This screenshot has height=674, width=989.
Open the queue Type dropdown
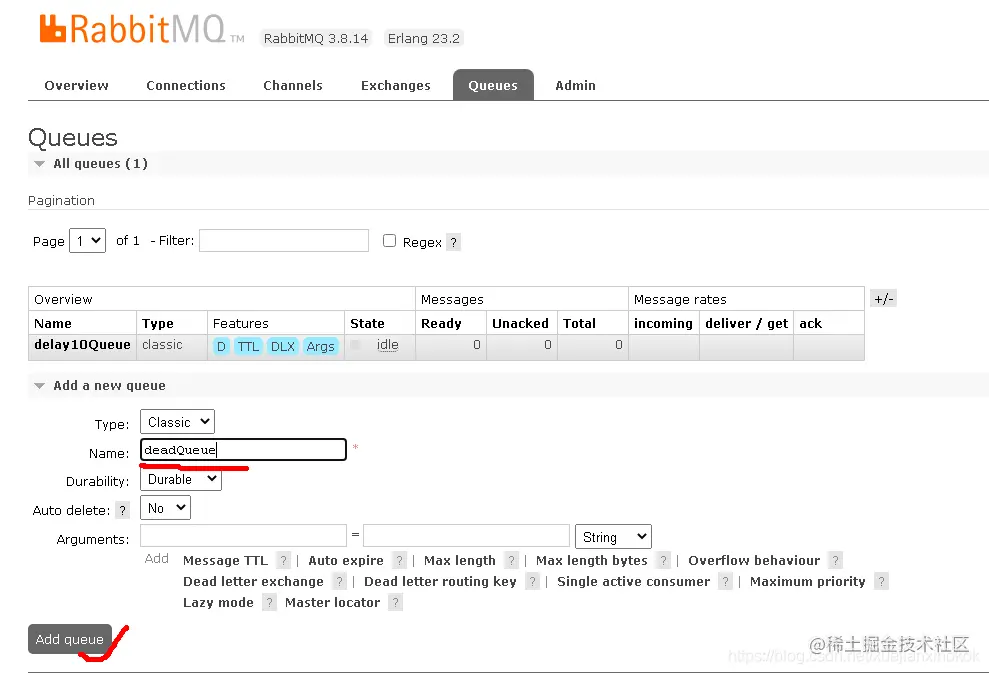pos(177,422)
